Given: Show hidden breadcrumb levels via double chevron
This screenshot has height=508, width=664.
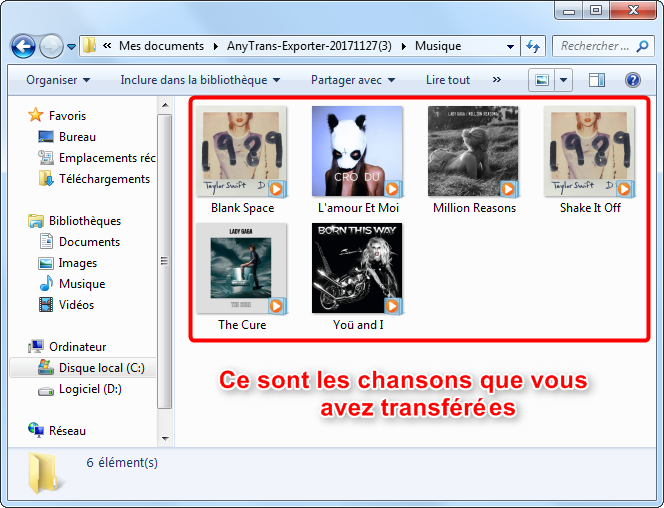Looking at the screenshot, I should click(x=107, y=45).
